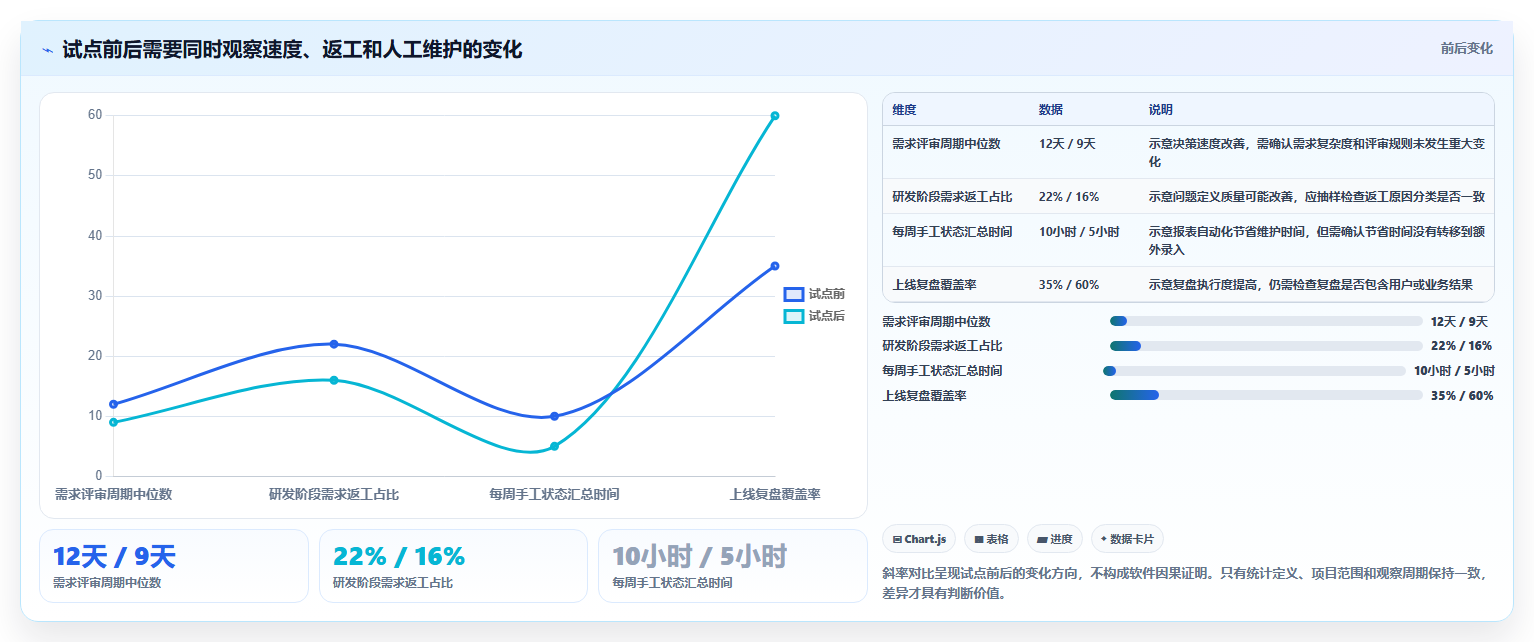The height and width of the screenshot is (642, 1534).
Task: Click the 说明 table column header
Action: 1161,110
